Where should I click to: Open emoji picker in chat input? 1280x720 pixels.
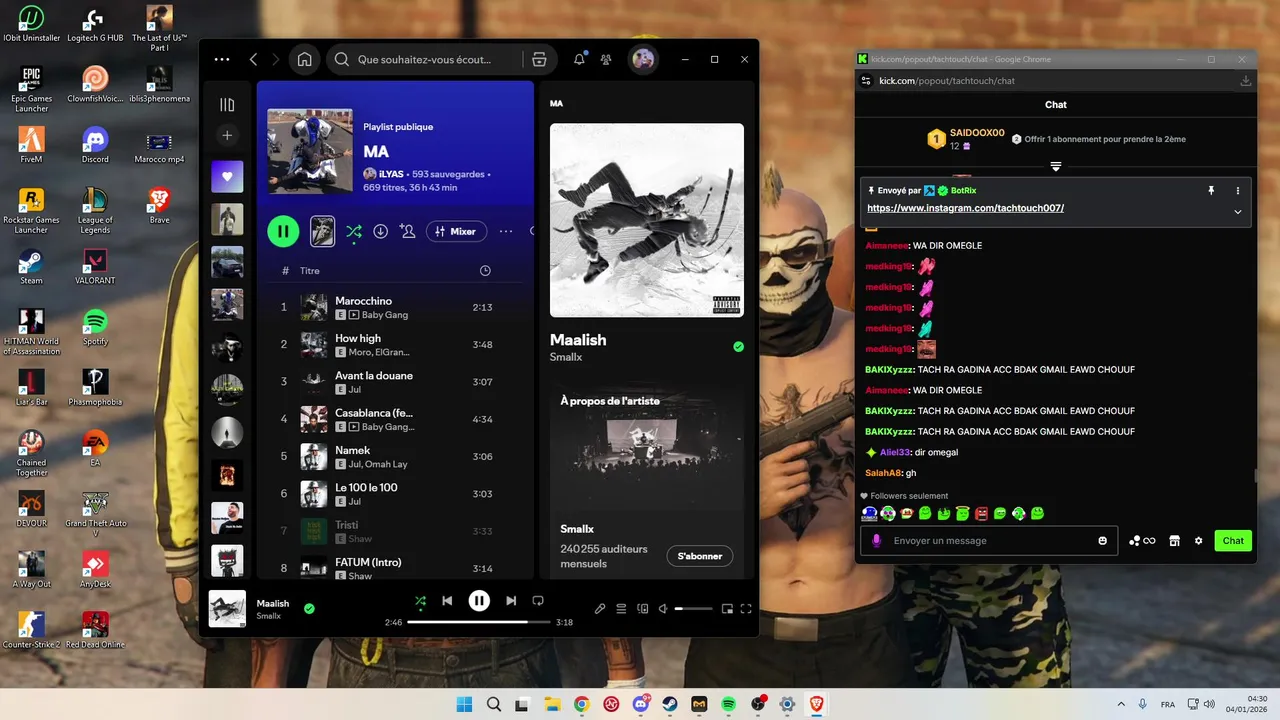pyautogui.click(x=1103, y=541)
